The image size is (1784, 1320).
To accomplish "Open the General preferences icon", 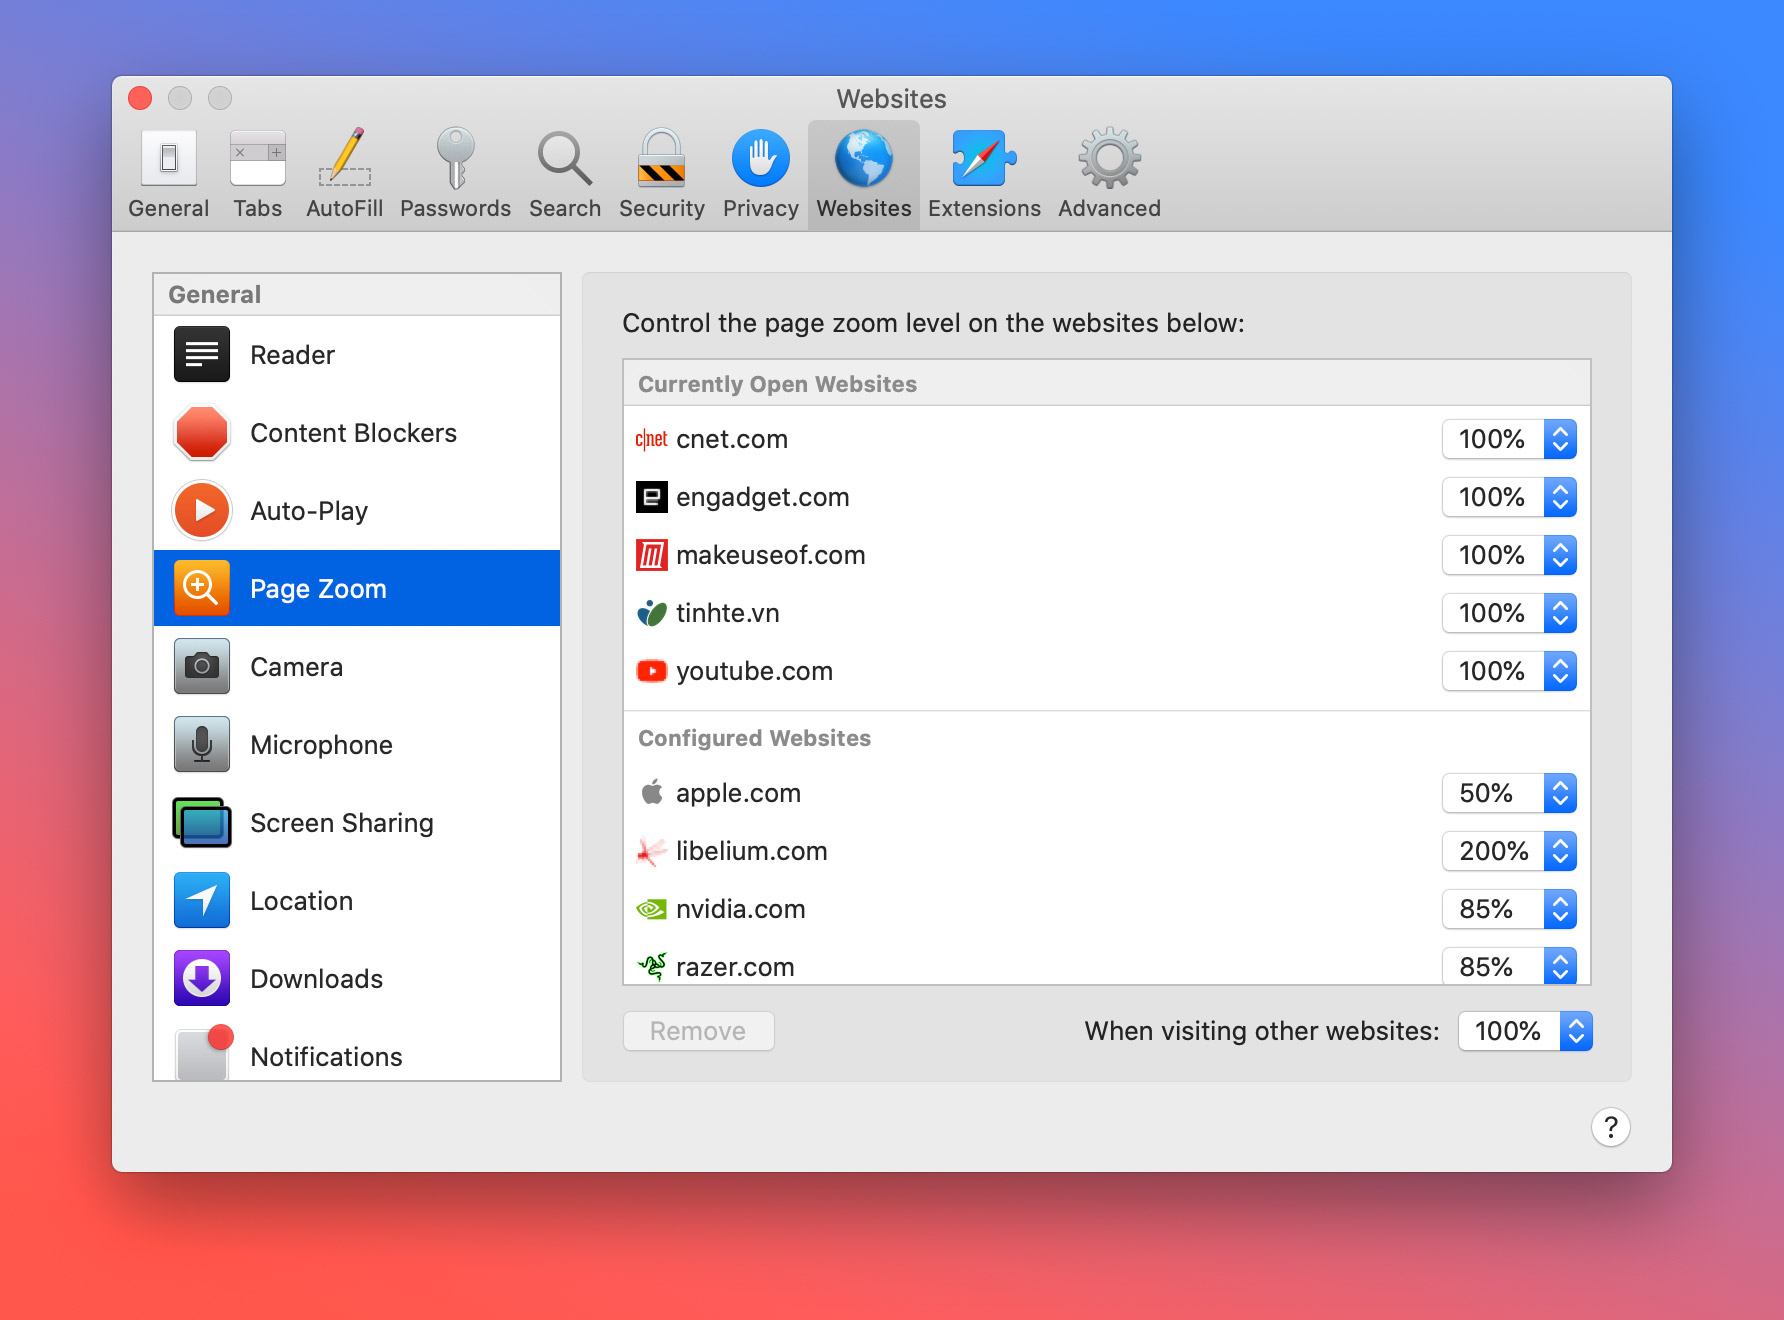I will coord(168,160).
